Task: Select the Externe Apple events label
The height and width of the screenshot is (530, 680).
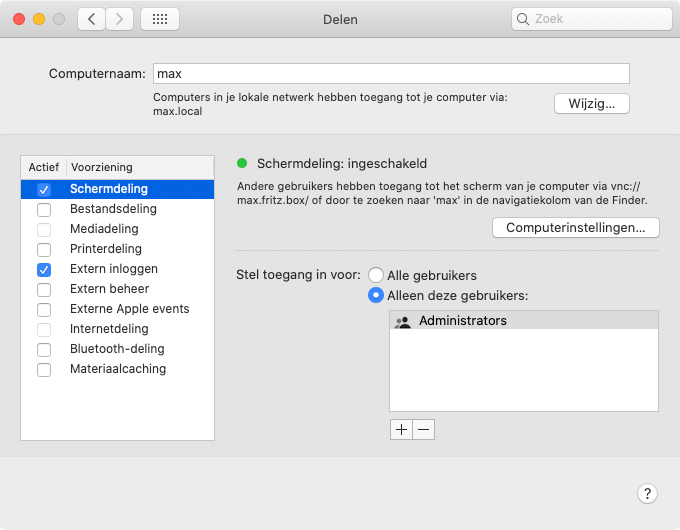Action: (130, 308)
